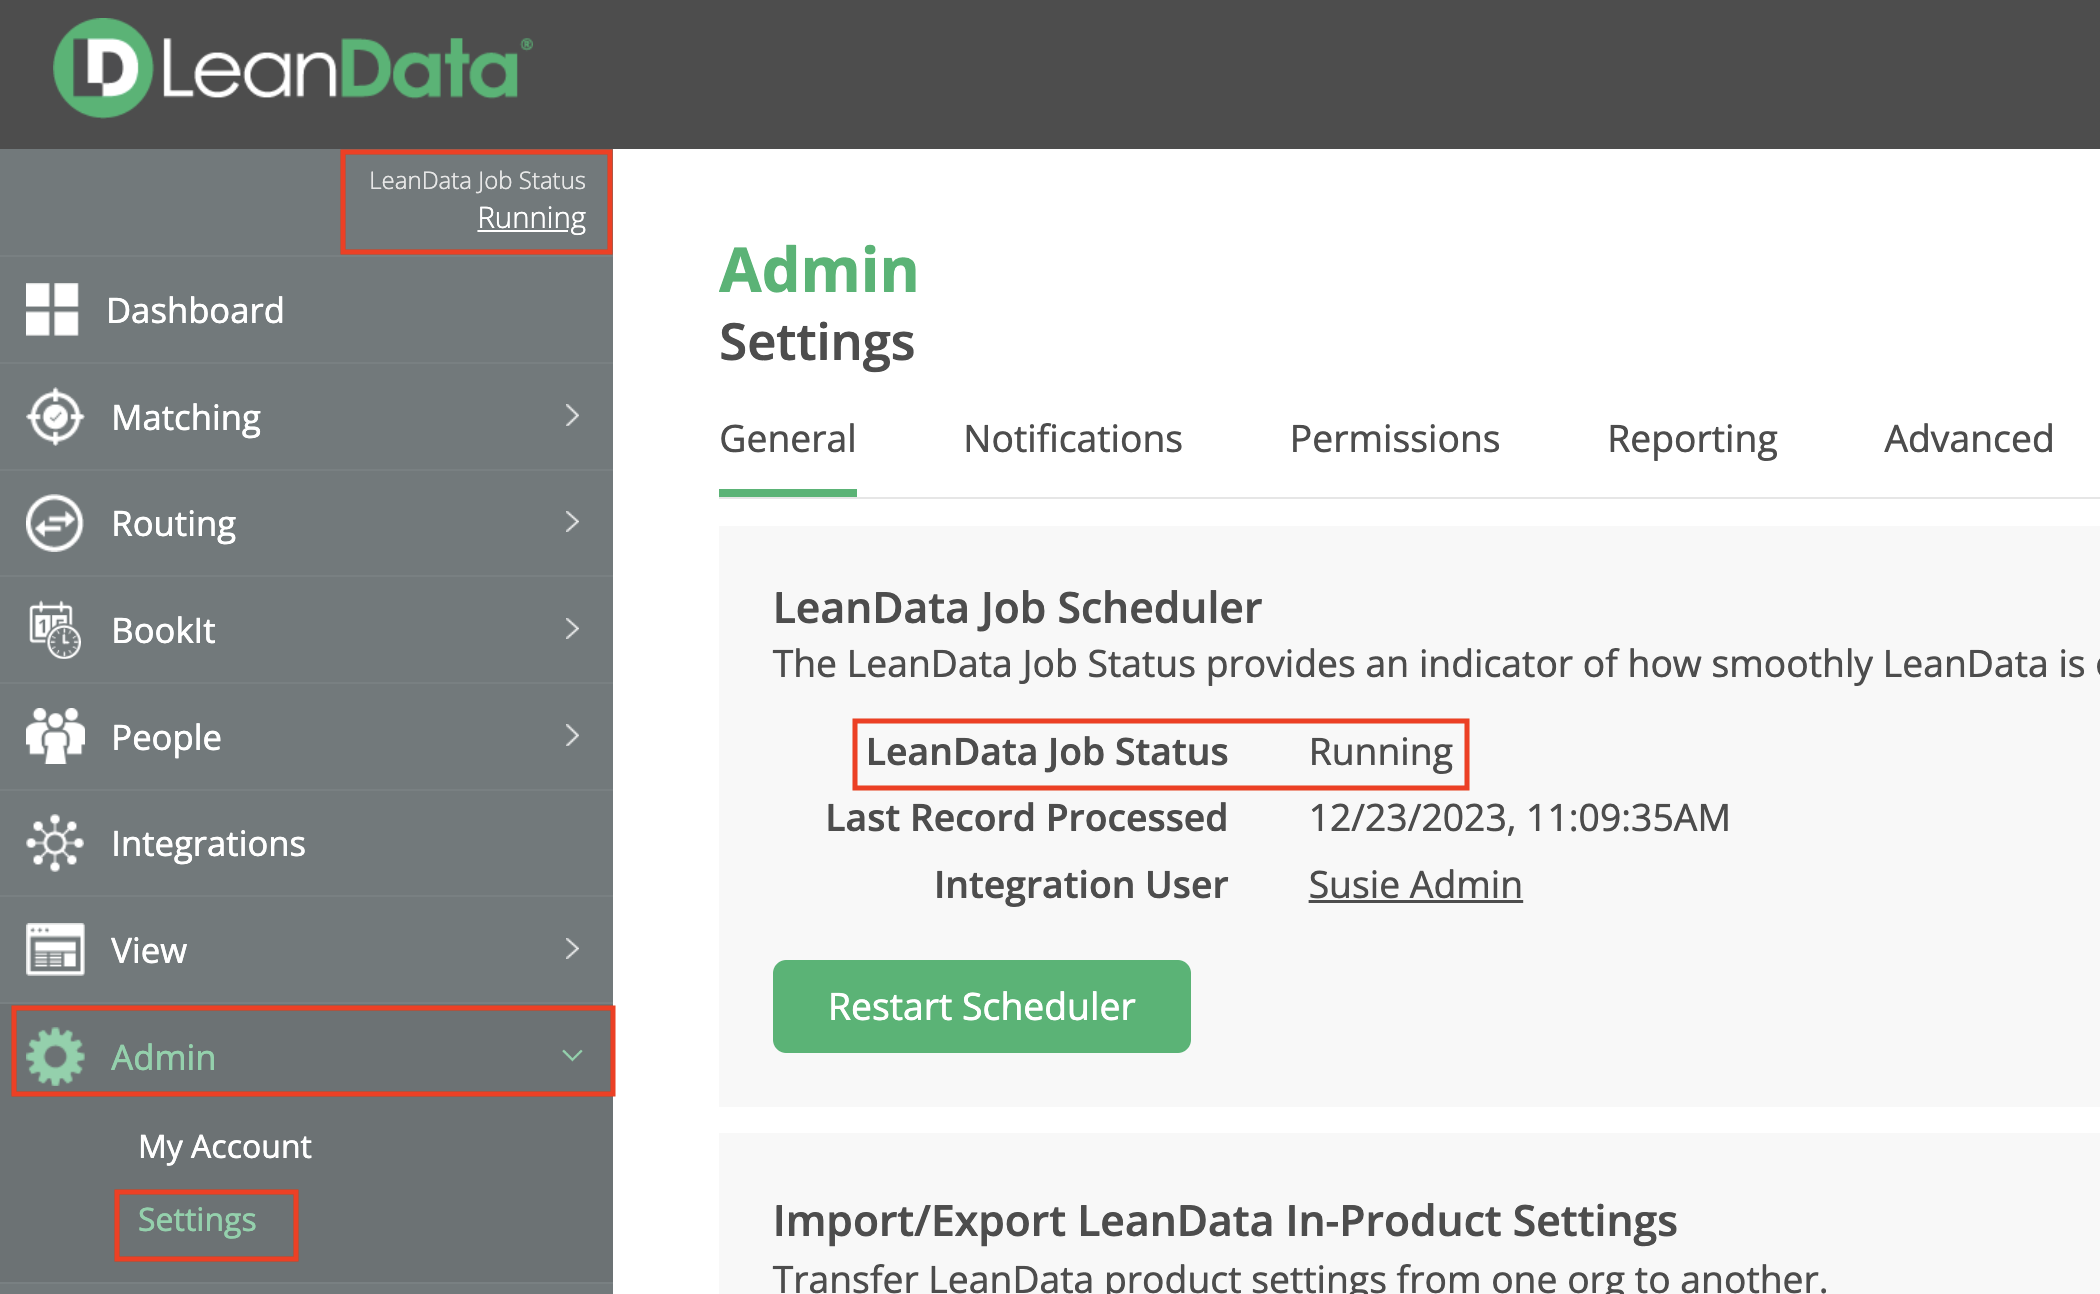This screenshot has height=1294, width=2100.
Task: Open People in the sidebar
Action: (306, 737)
